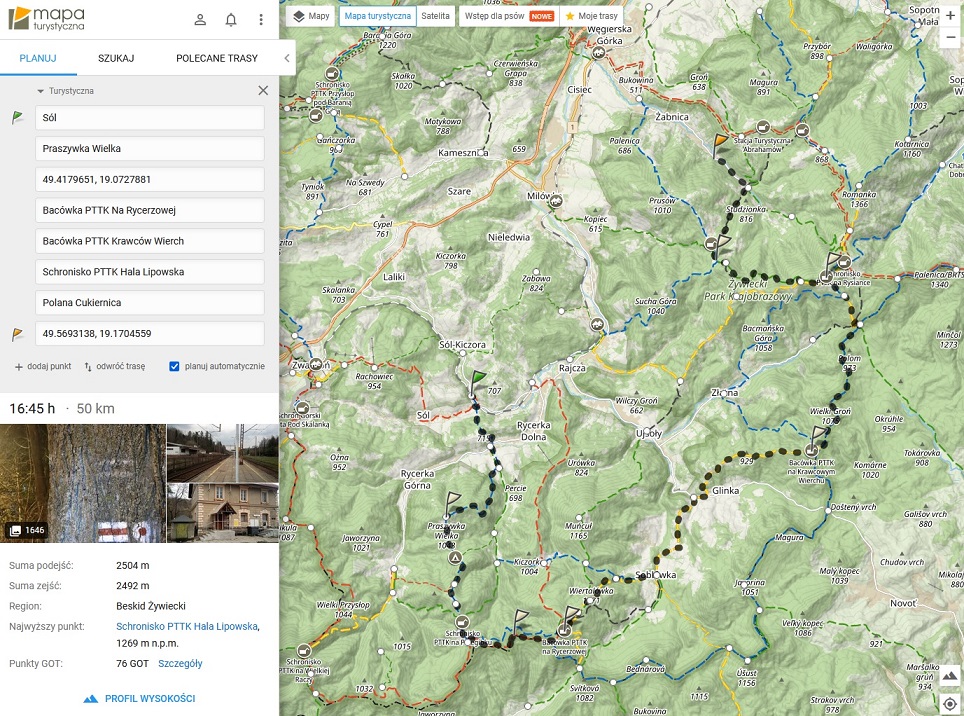
Task: Zoom in the map with plus button
Action: click(950, 14)
